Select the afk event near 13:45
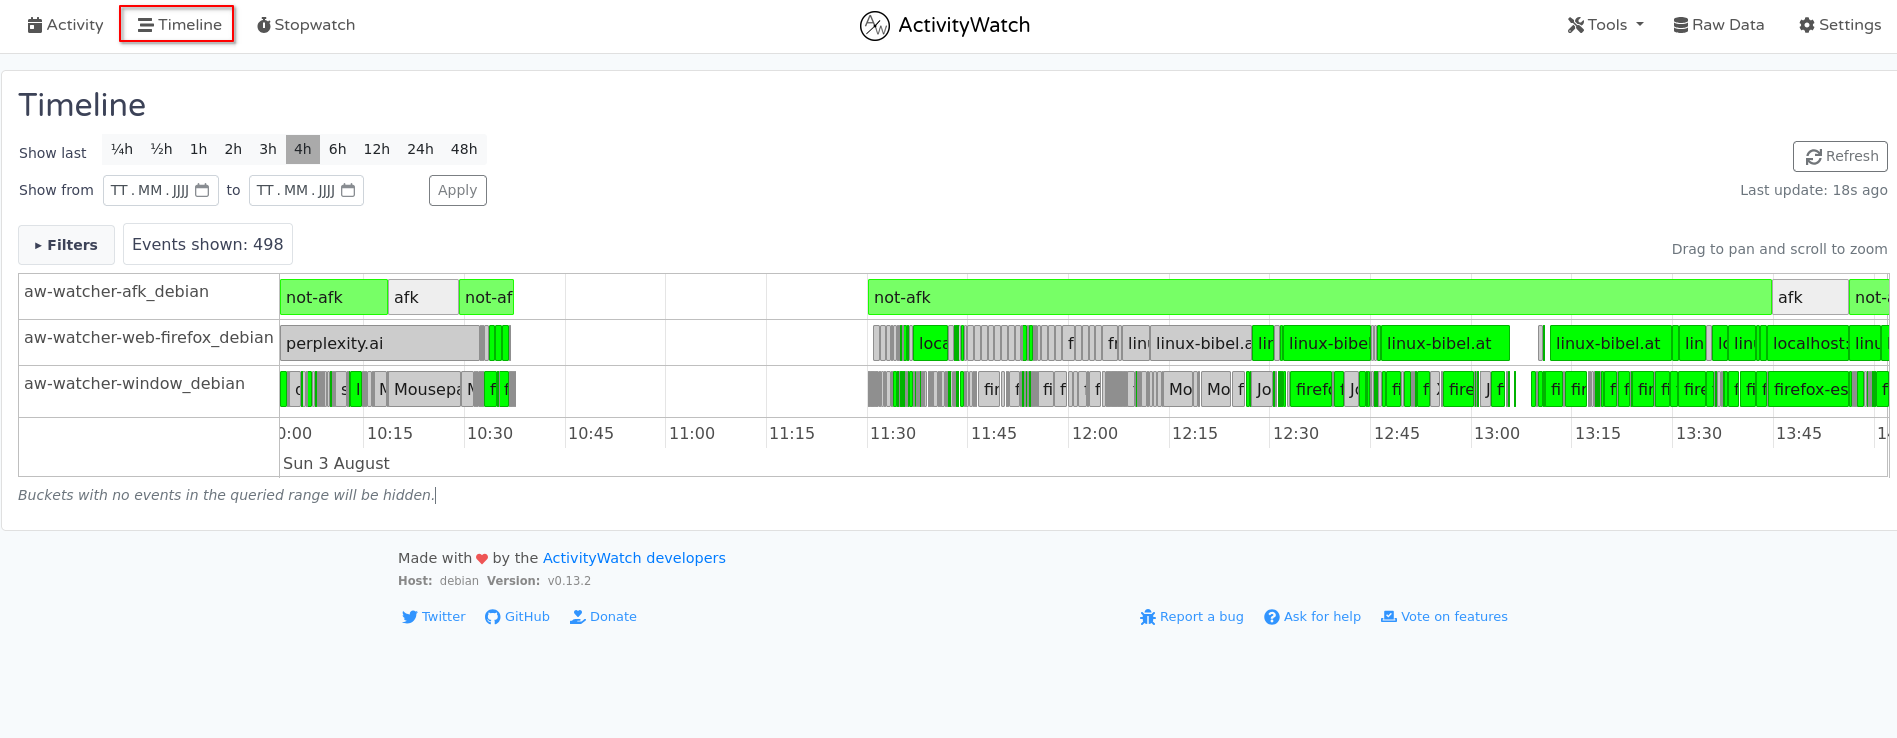 pos(1810,297)
